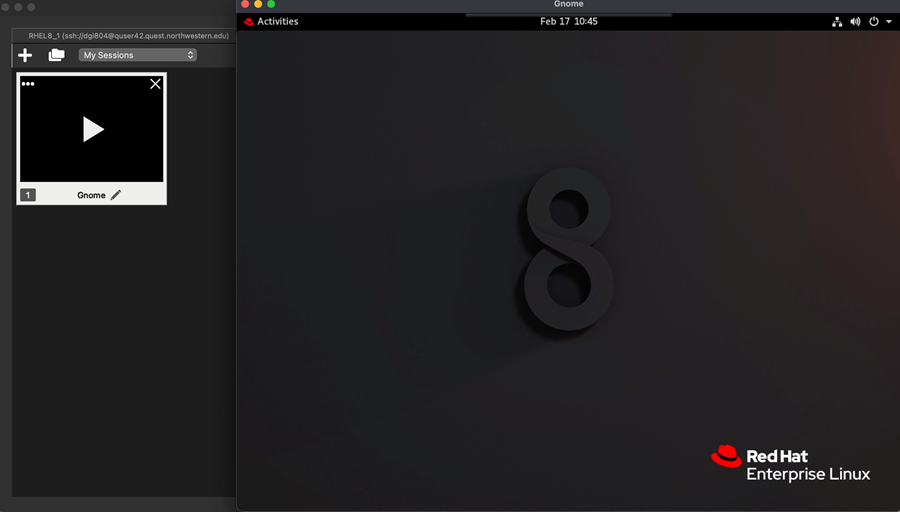This screenshot has height=512, width=900.
Task: Click the Gnome session name label
Action: coord(91,195)
